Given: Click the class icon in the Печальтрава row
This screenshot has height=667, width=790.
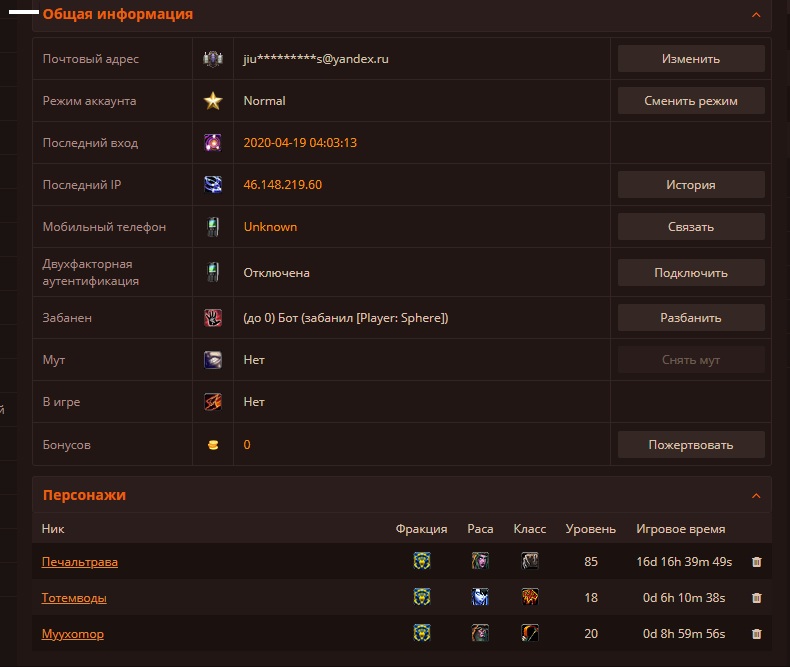Looking at the screenshot, I should (530, 562).
